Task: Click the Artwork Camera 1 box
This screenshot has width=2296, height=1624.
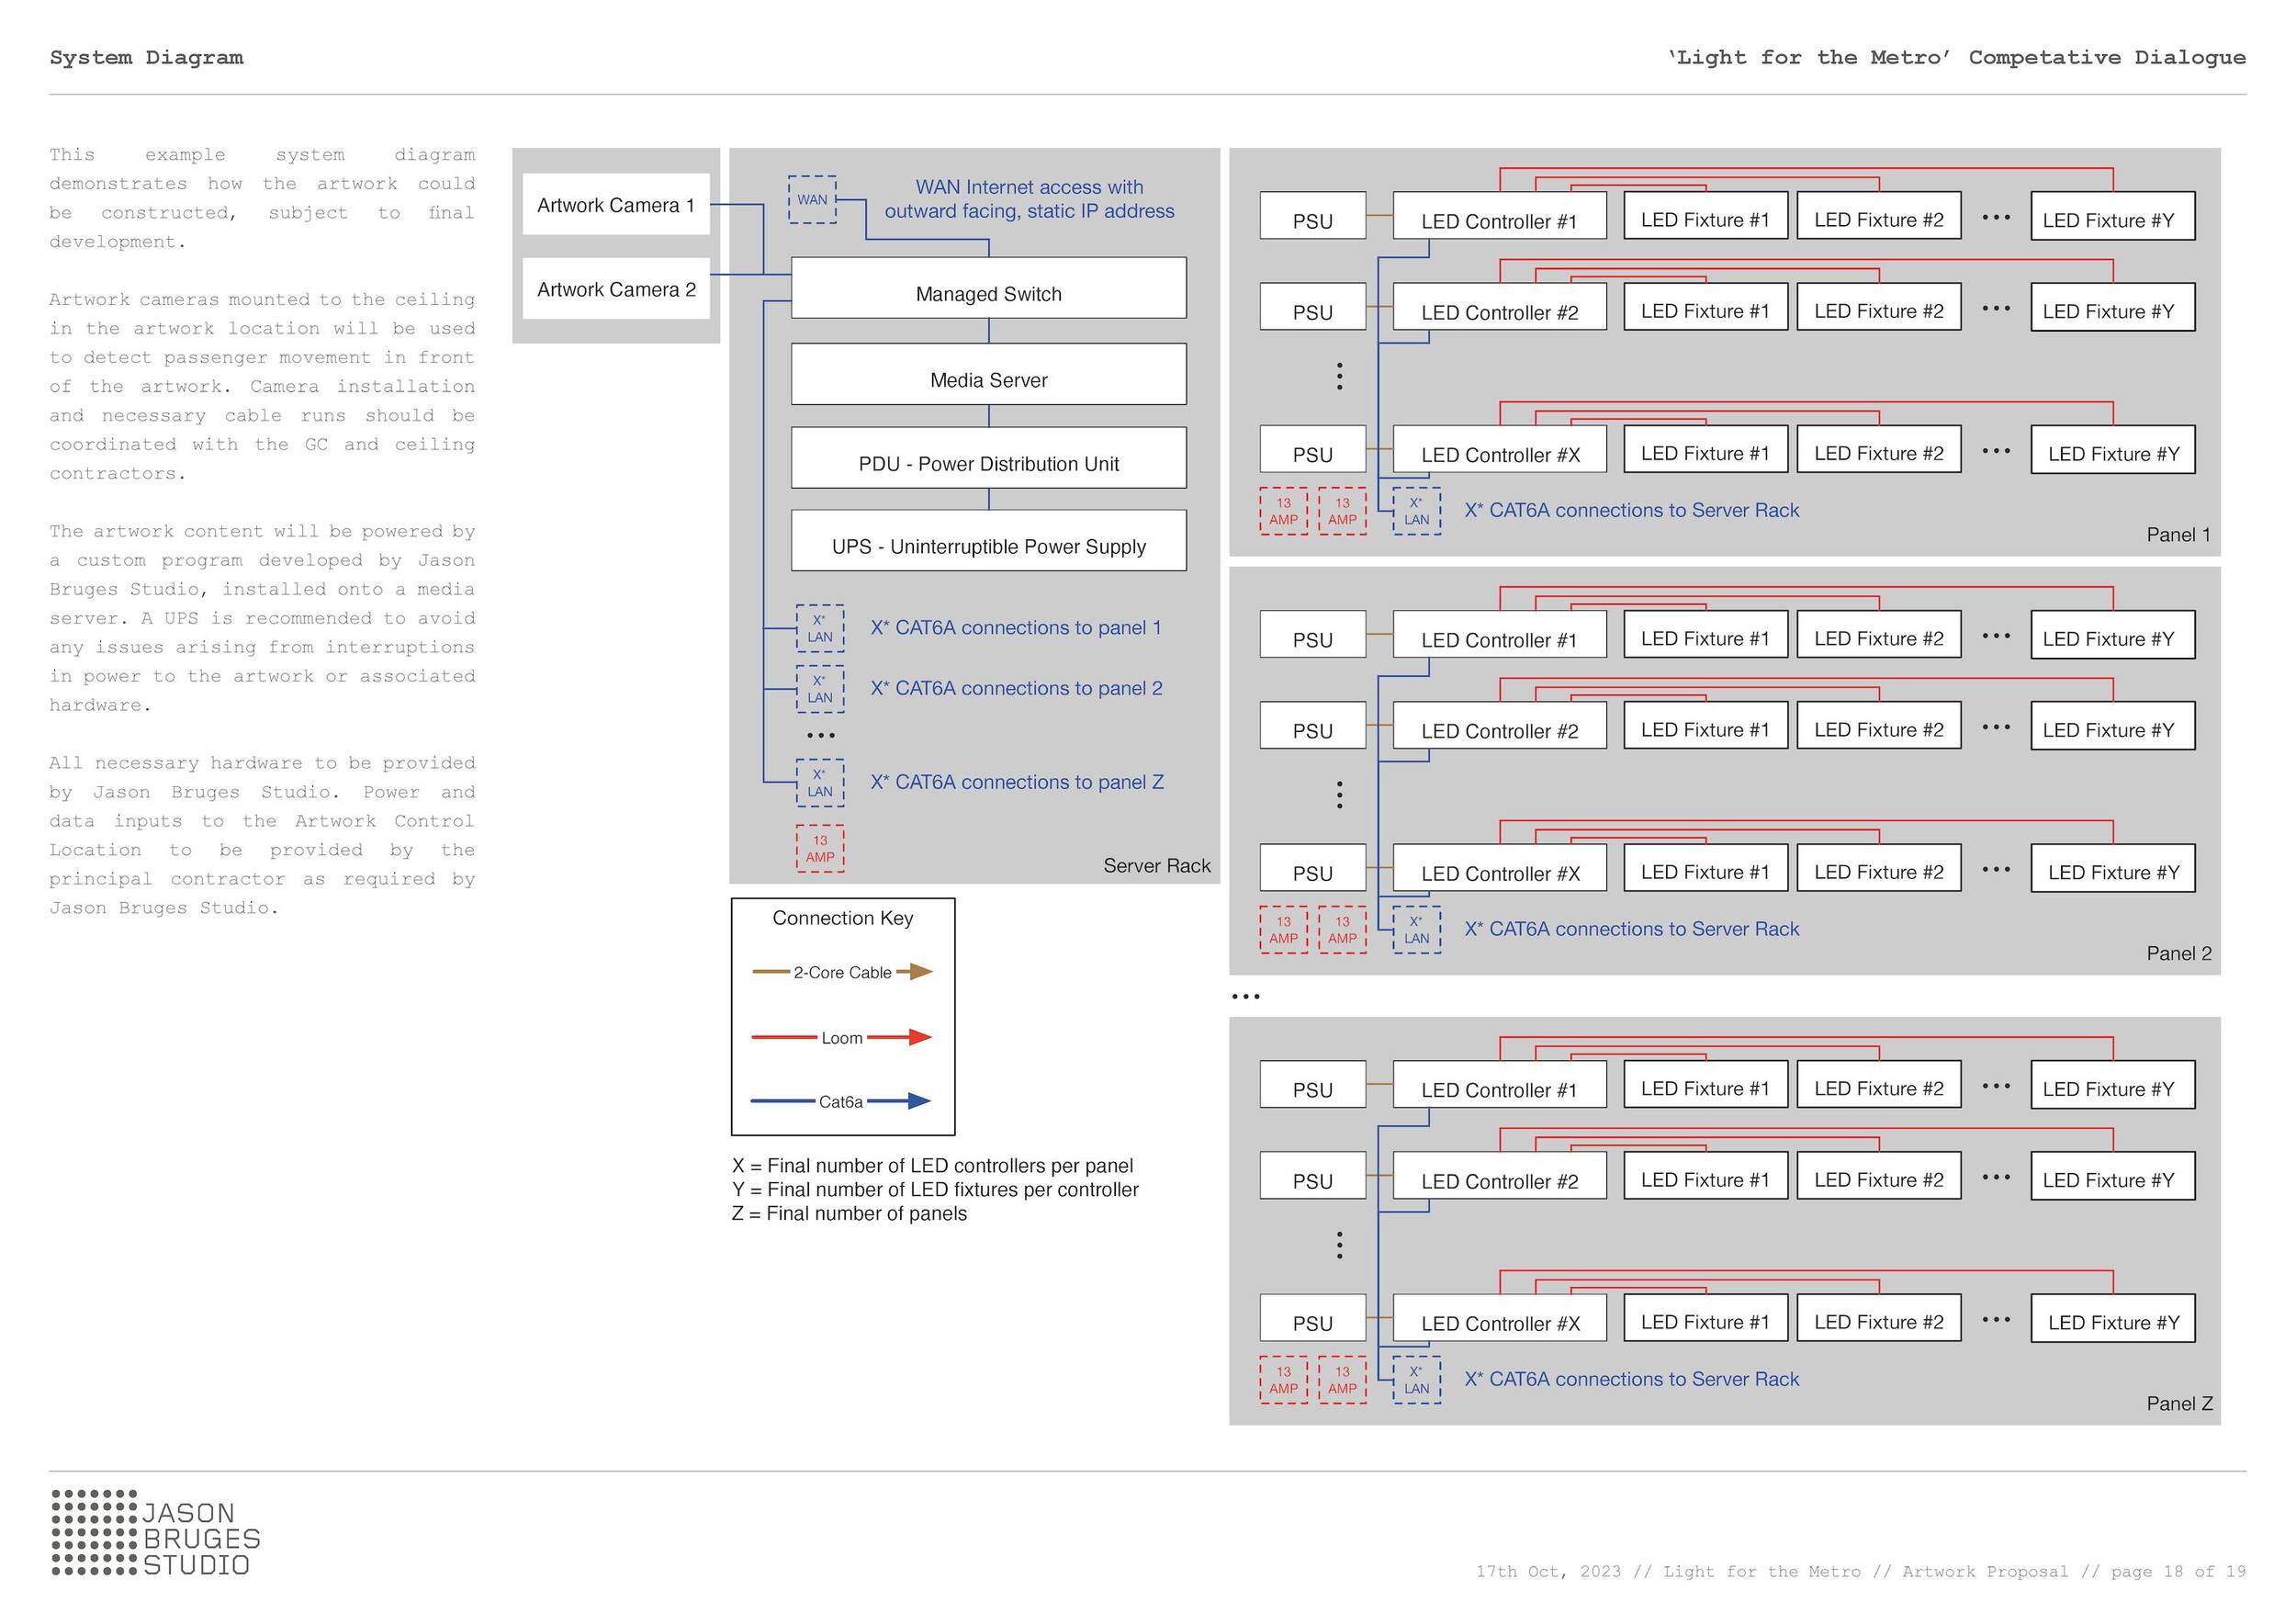Action: pyautogui.click(x=616, y=205)
